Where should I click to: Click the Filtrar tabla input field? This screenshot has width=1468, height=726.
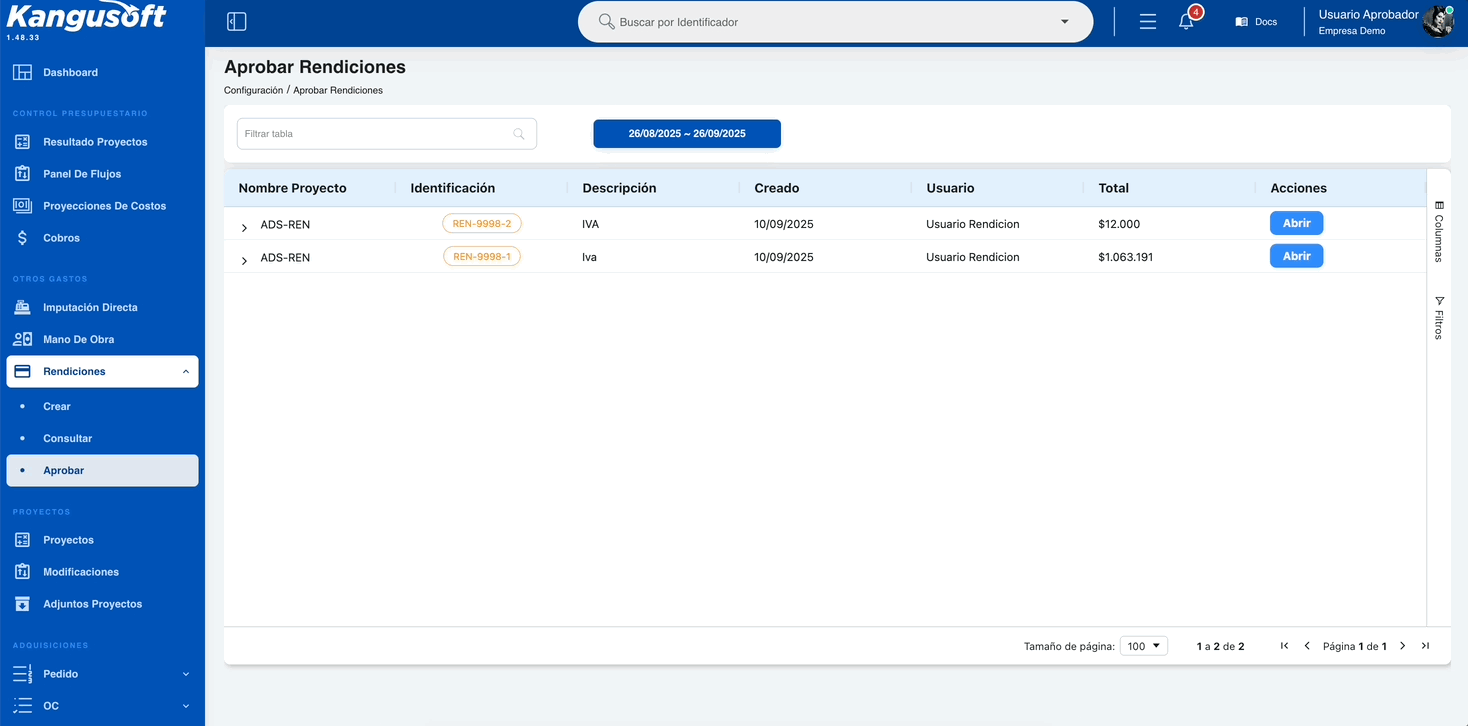pos(387,134)
